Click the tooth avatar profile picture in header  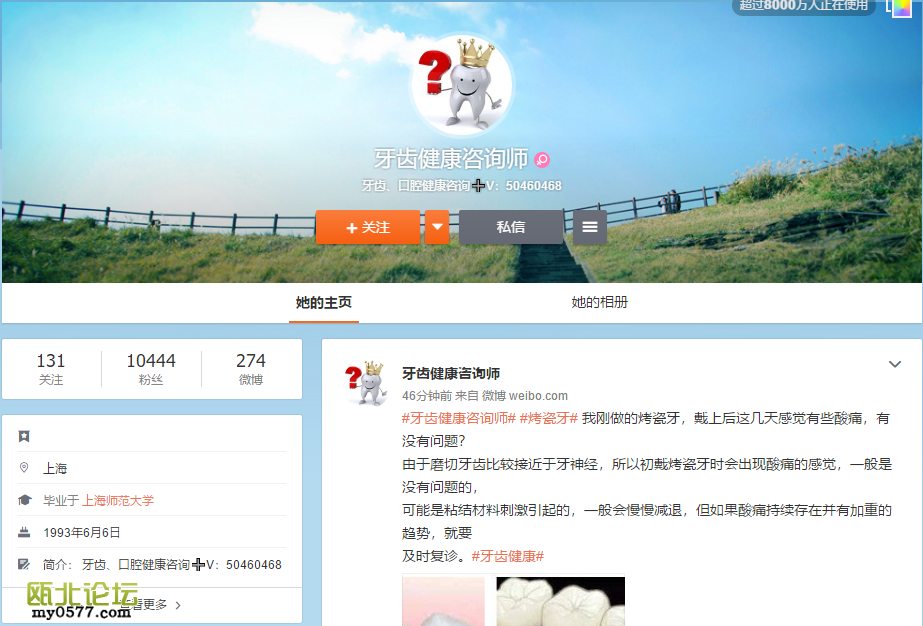pyautogui.click(x=461, y=85)
